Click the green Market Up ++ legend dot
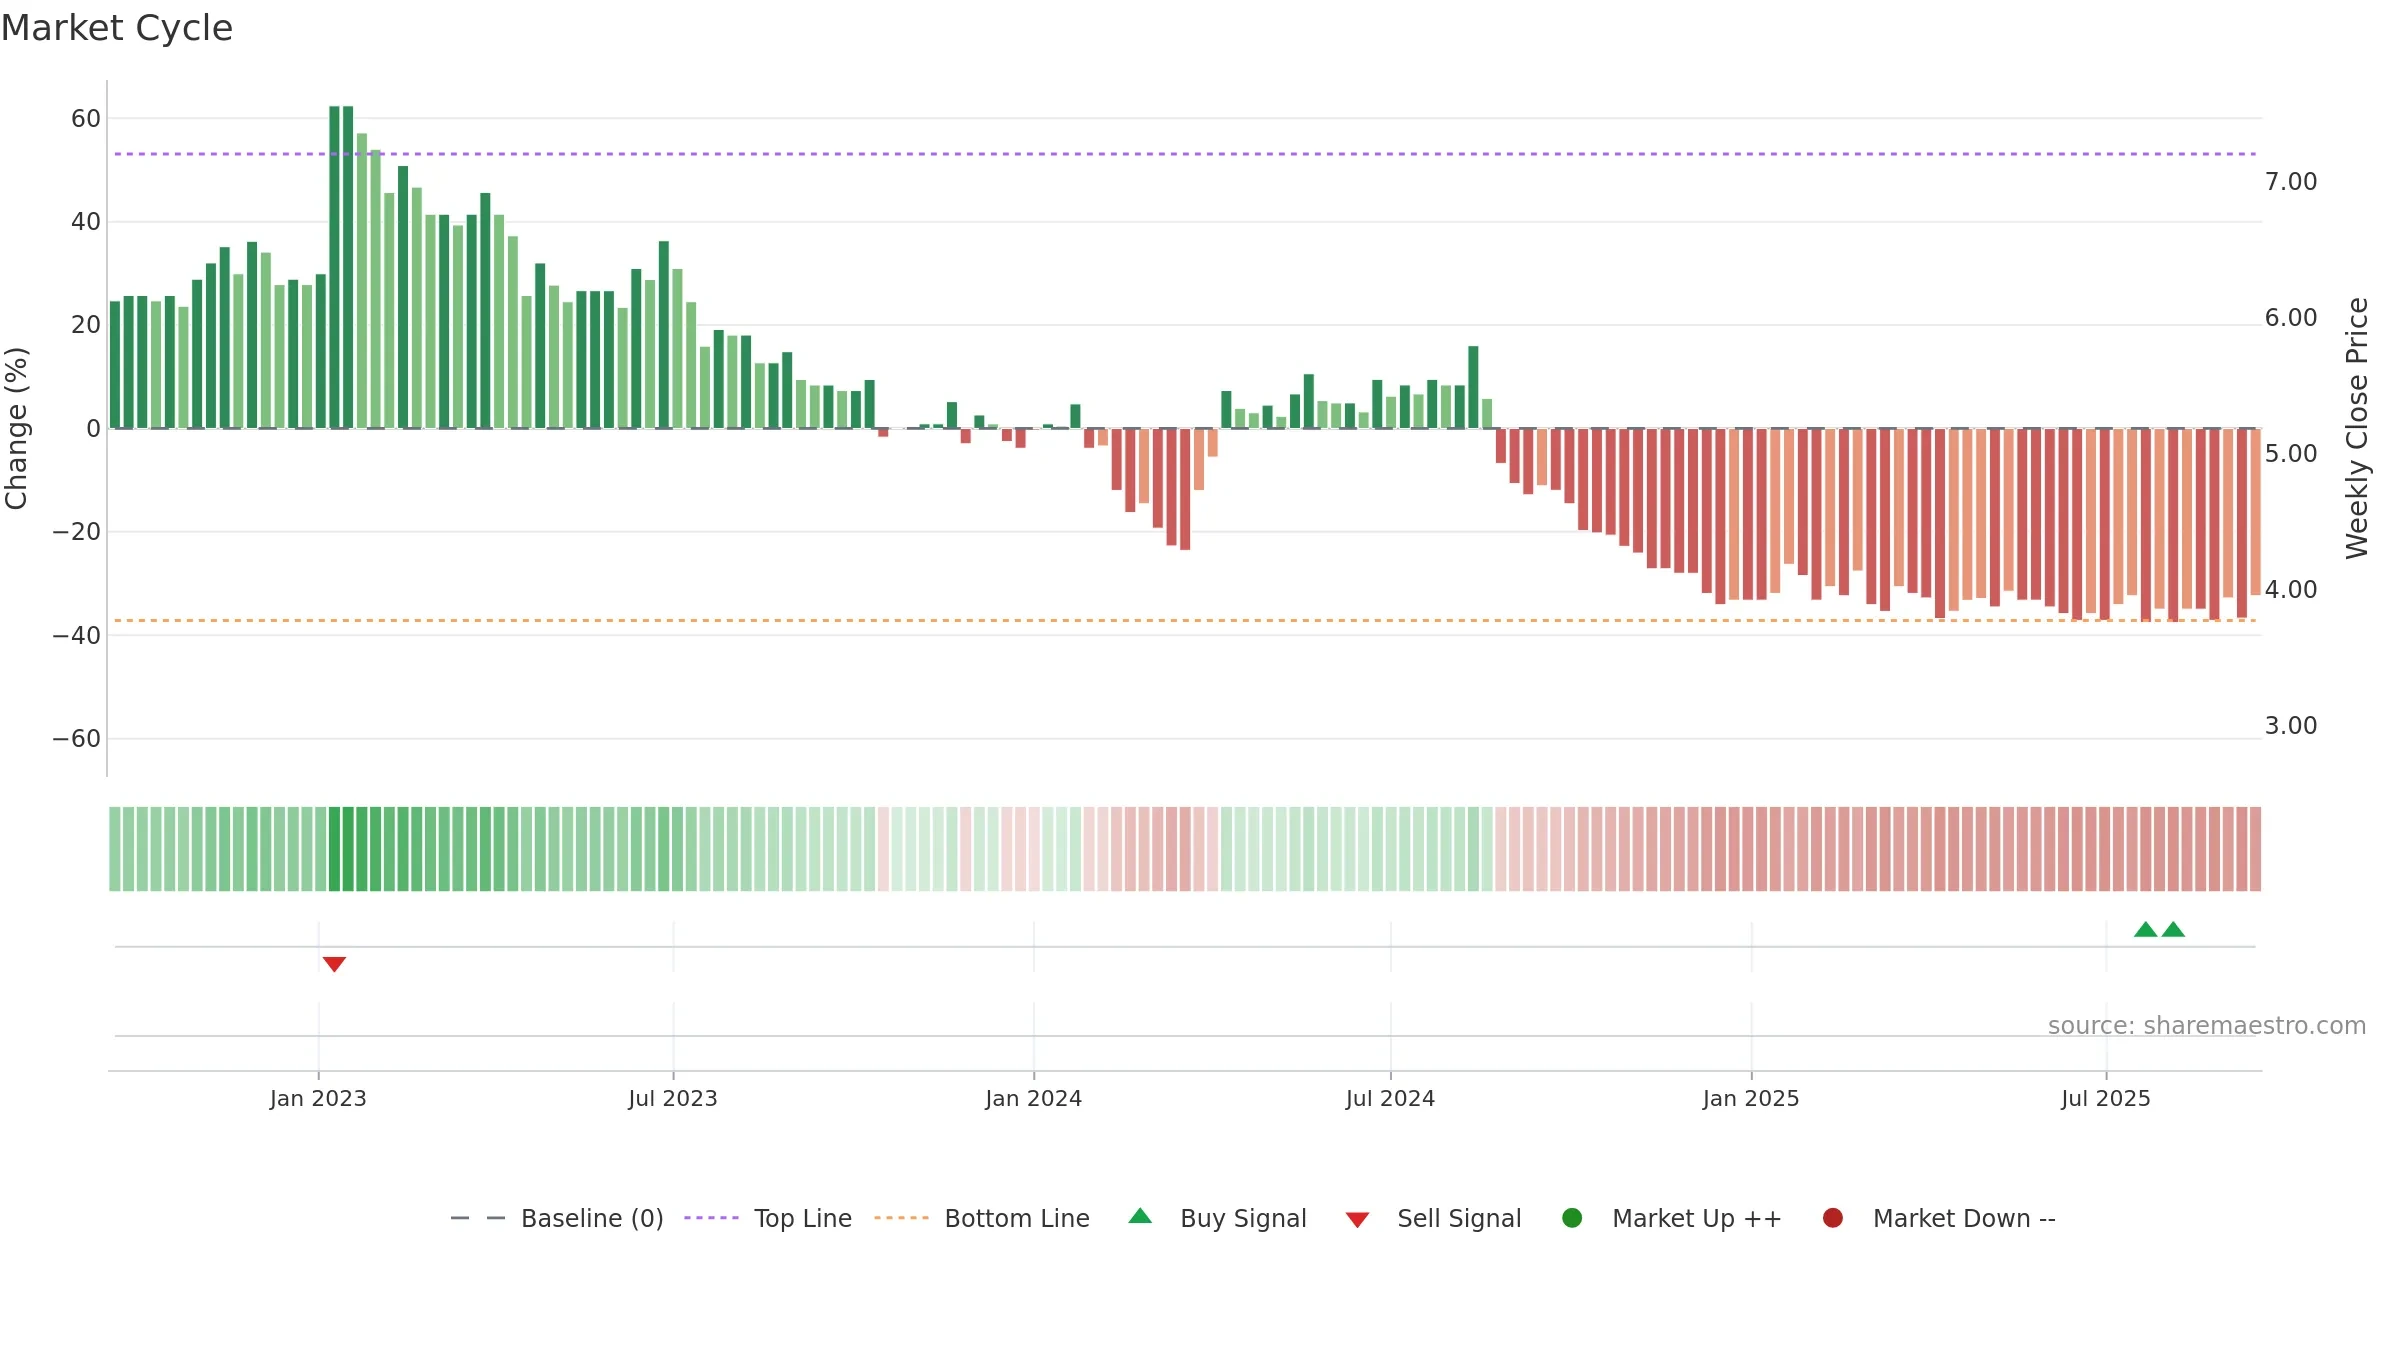This screenshot has height=1350, width=2400. coord(1572,1218)
